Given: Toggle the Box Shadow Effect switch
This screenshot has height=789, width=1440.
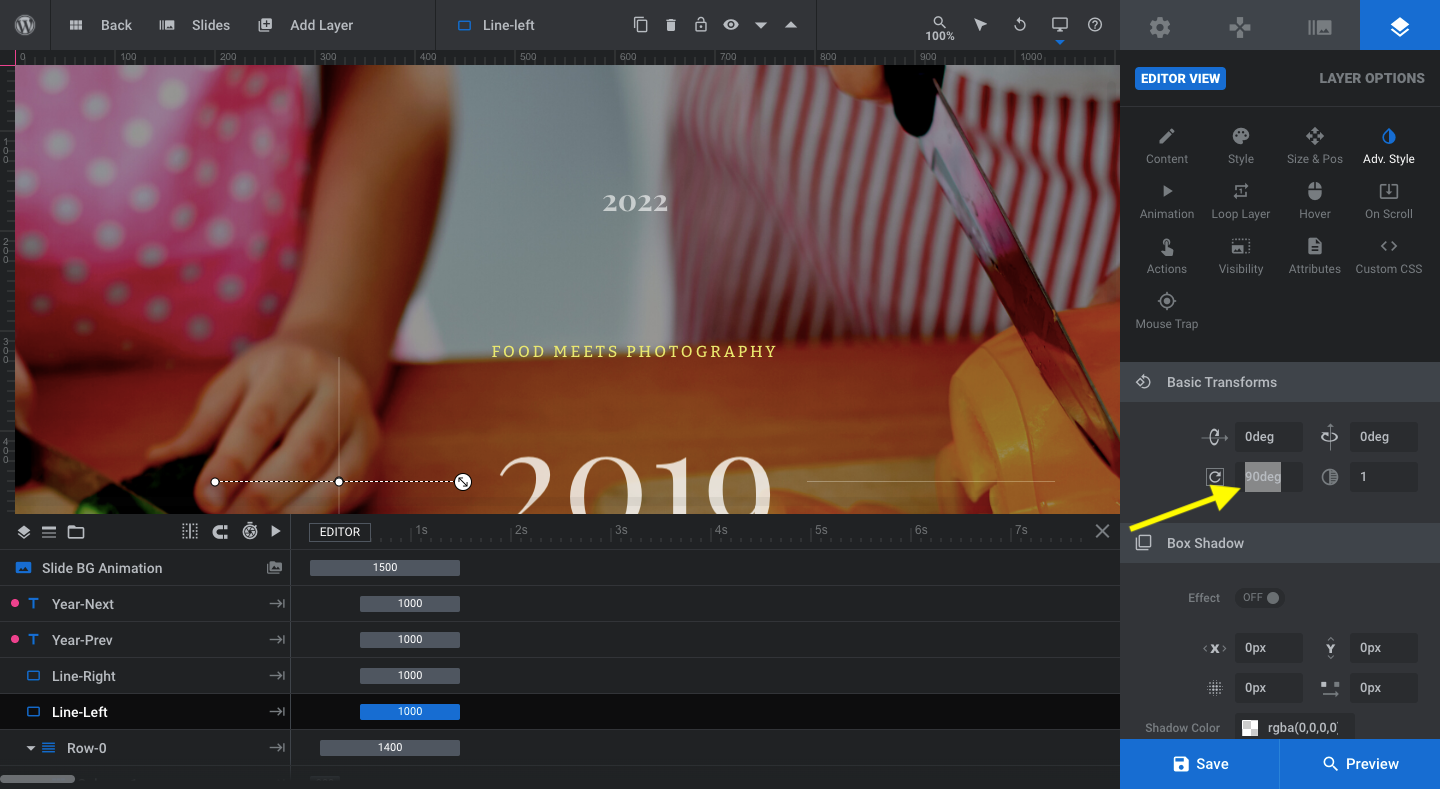Looking at the screenshot, I should point(1260,598).
